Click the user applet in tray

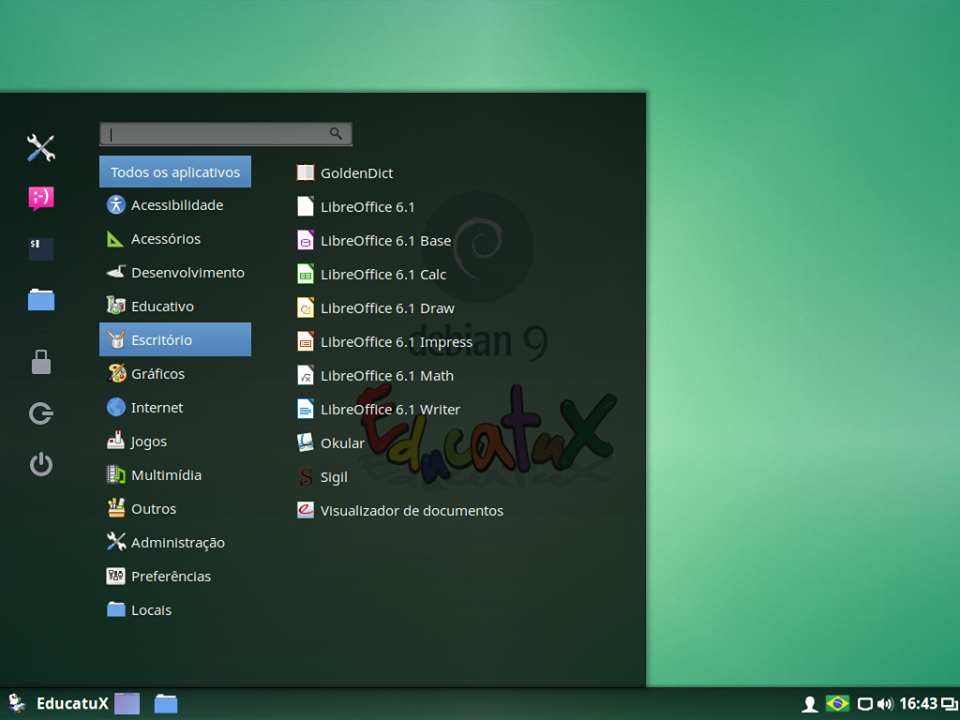(810, 704)
